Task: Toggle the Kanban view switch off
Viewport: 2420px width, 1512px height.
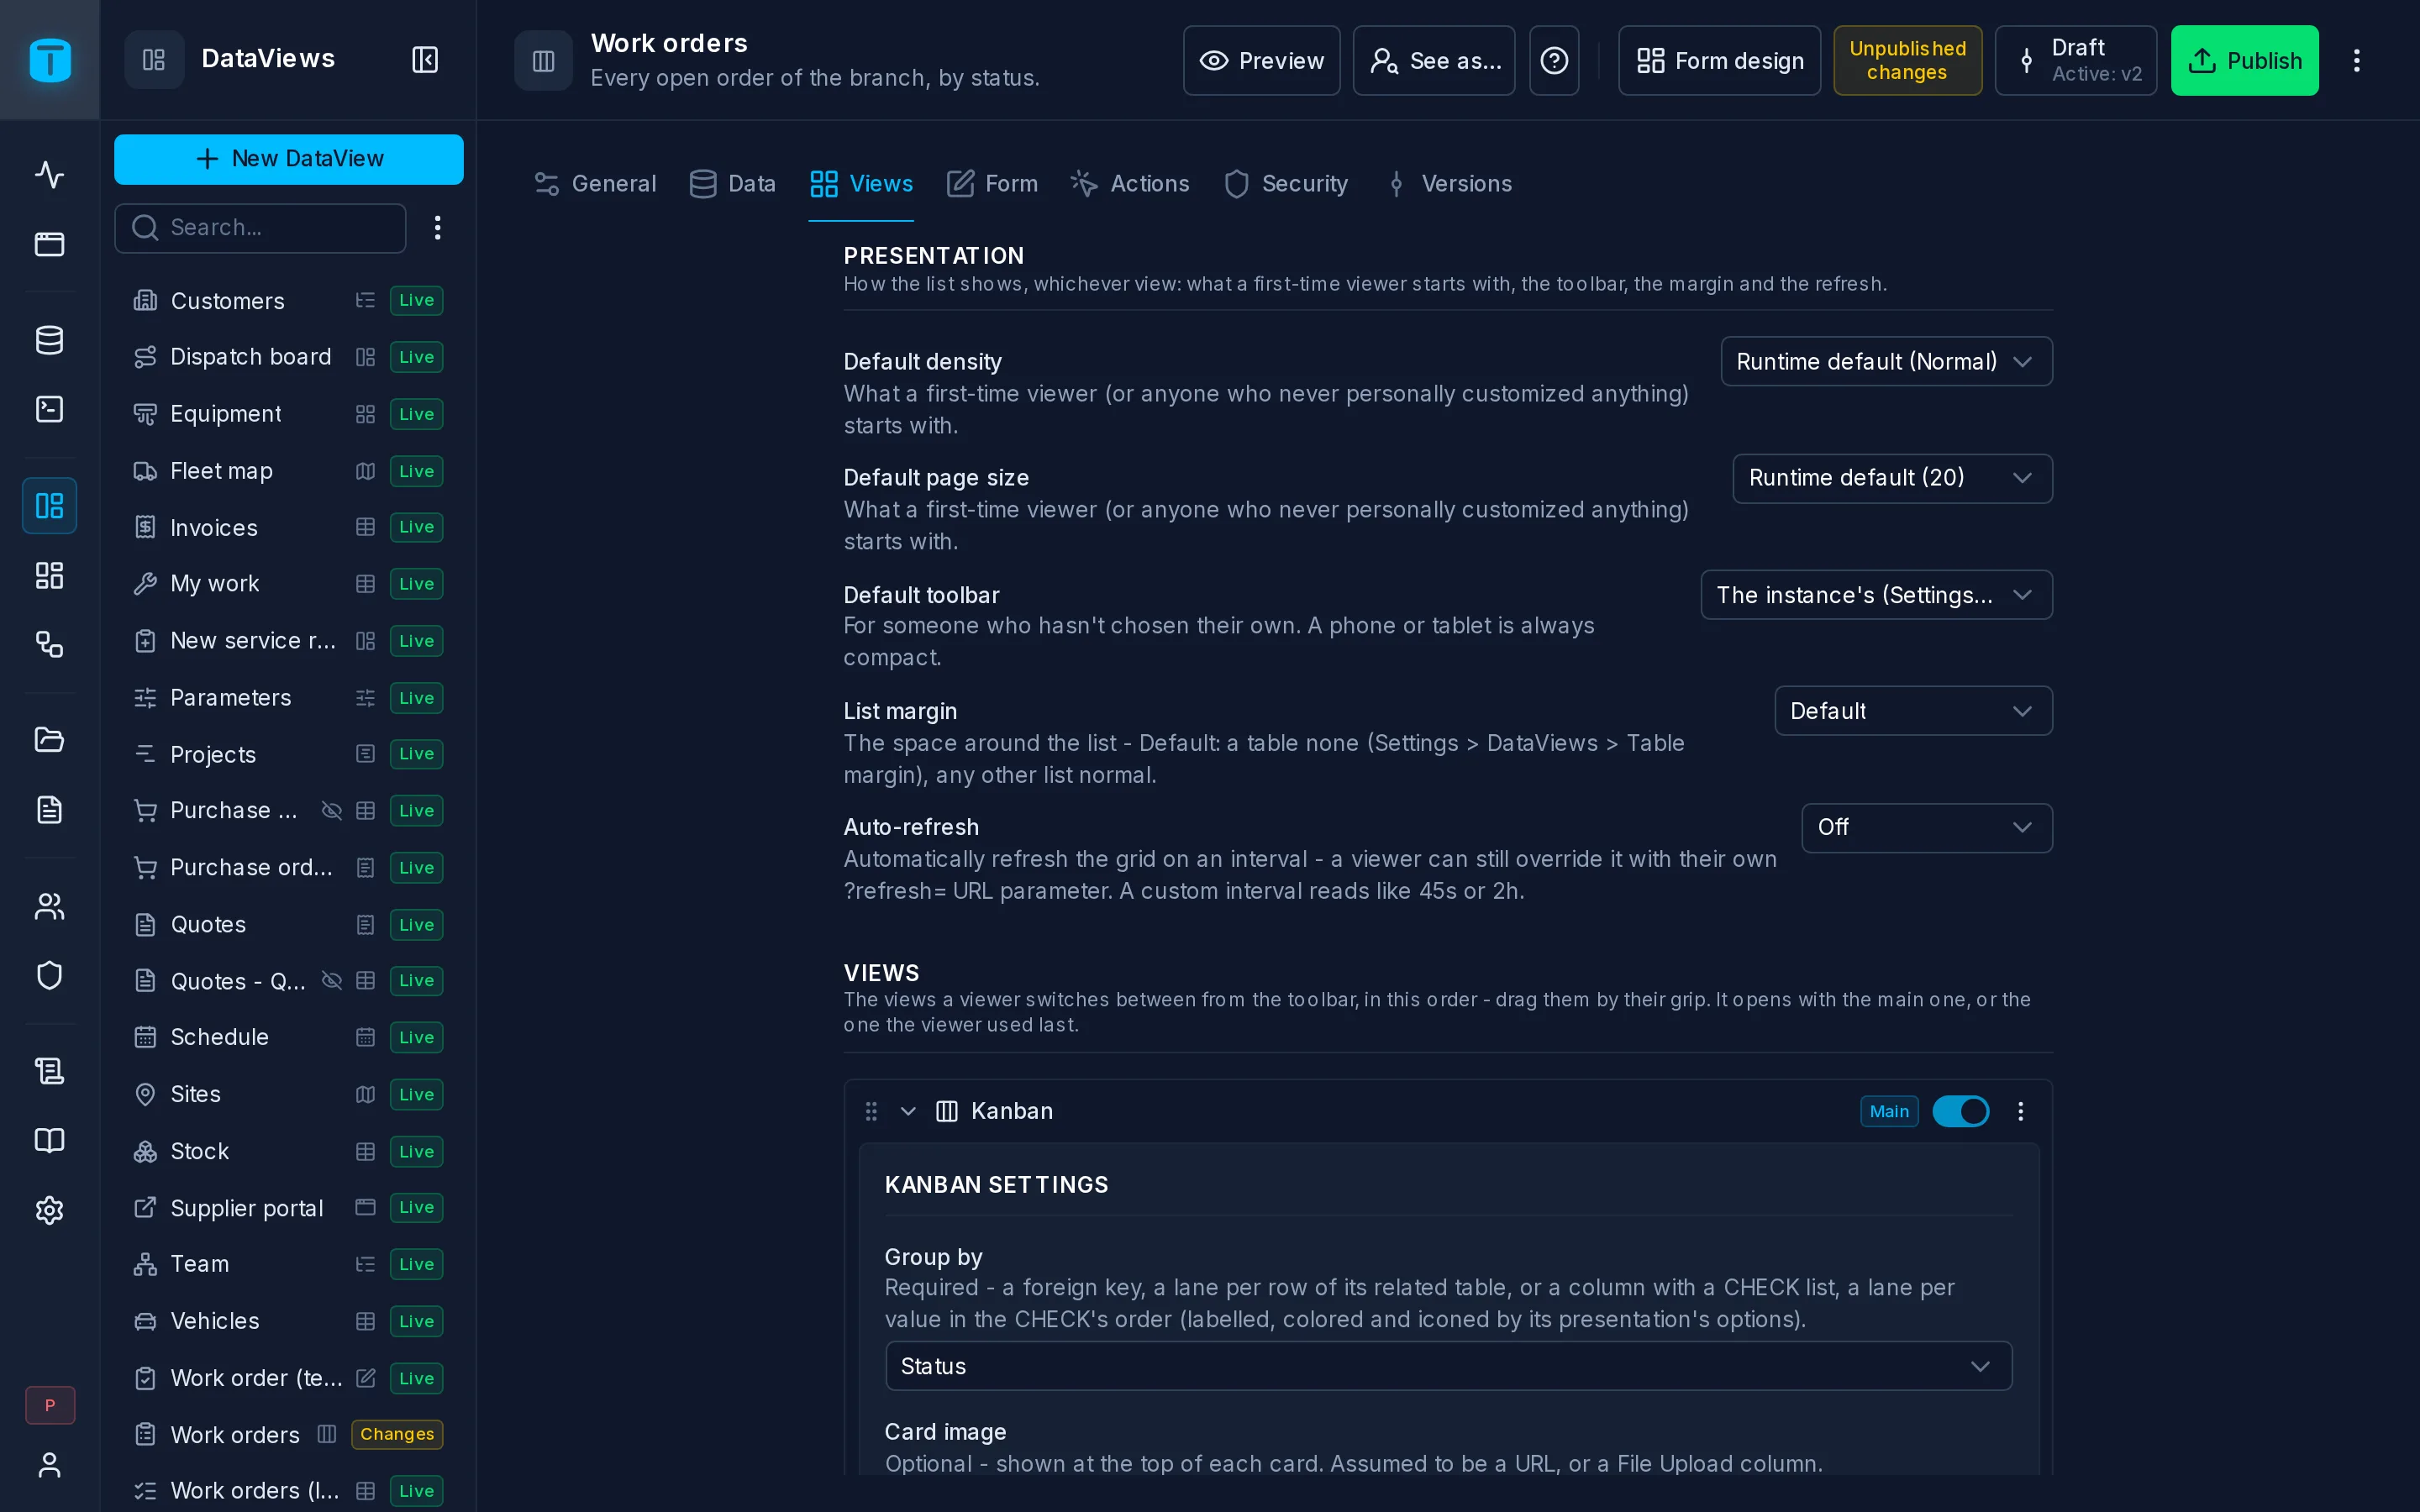Action: pyautogui.click(x=1960, y=1111)
